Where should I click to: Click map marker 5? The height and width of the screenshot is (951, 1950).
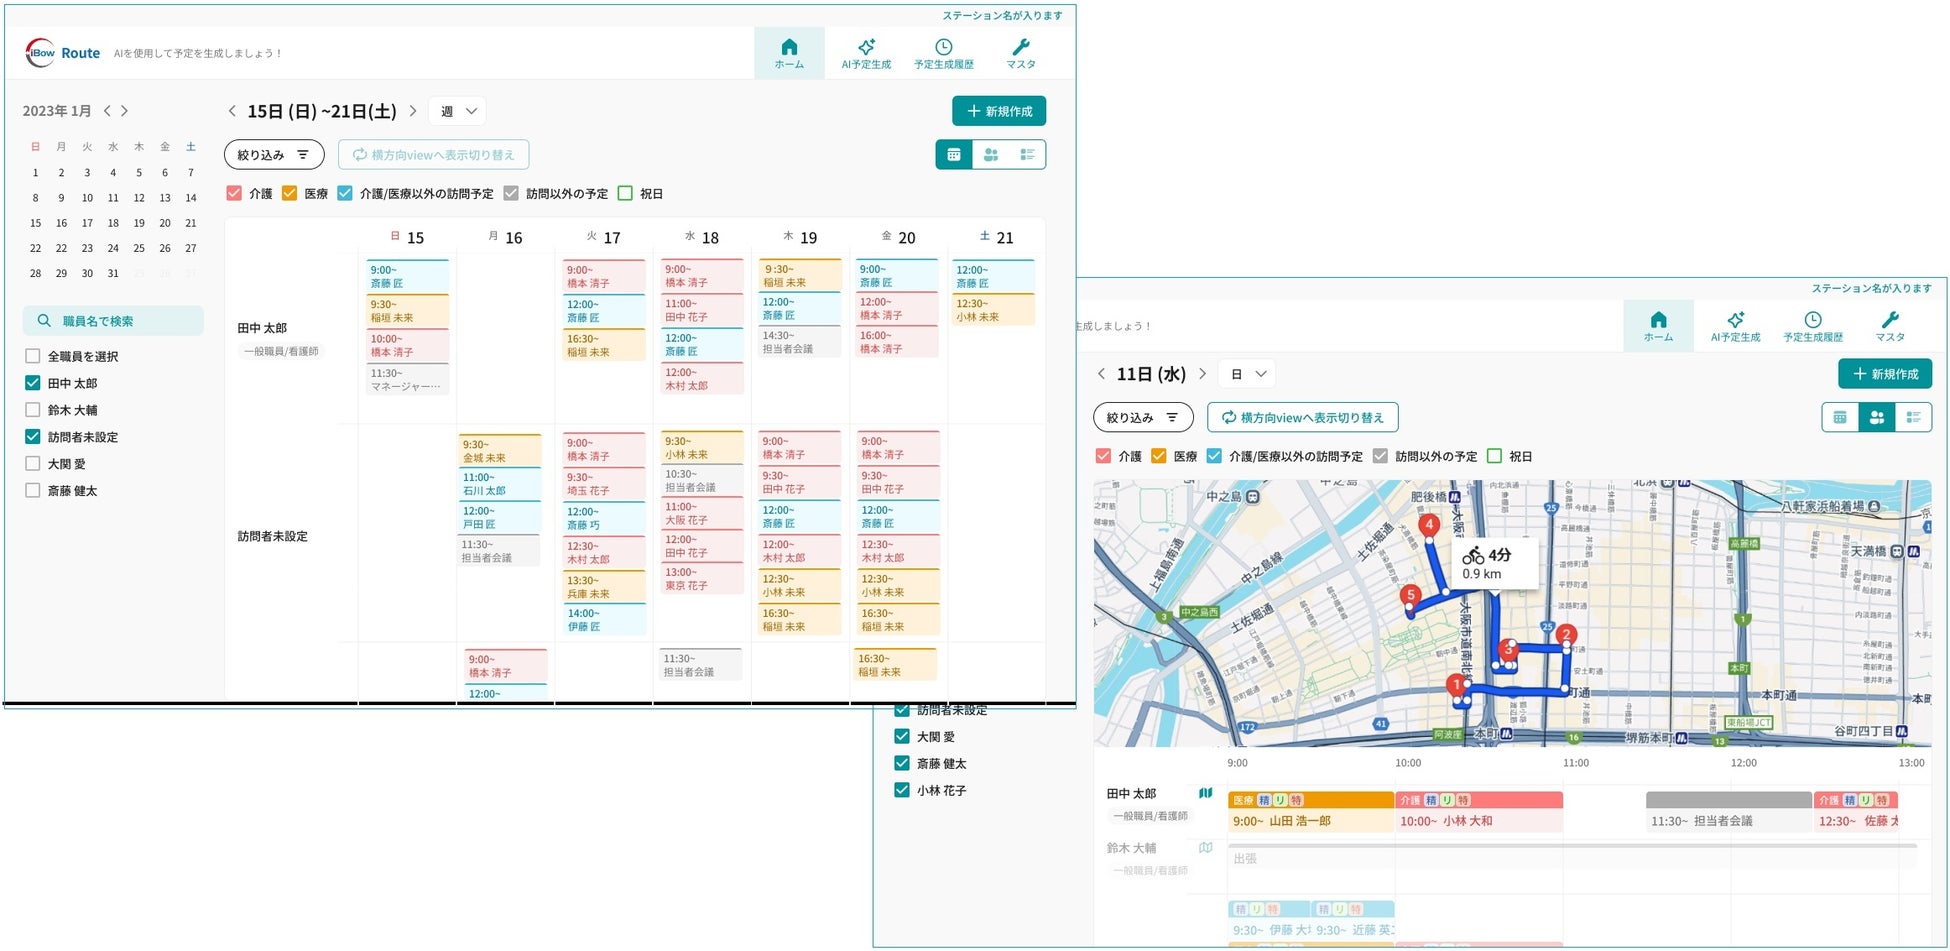(x=1411, y=596)
